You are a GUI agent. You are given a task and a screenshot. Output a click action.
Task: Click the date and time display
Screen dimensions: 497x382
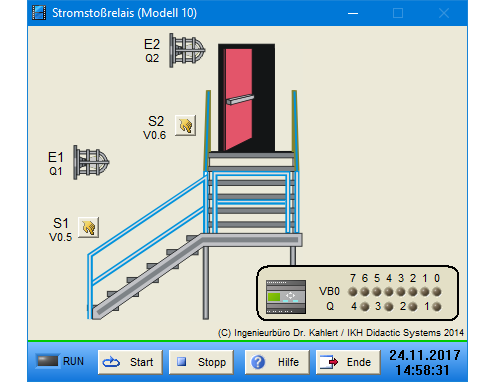(424, 363)
